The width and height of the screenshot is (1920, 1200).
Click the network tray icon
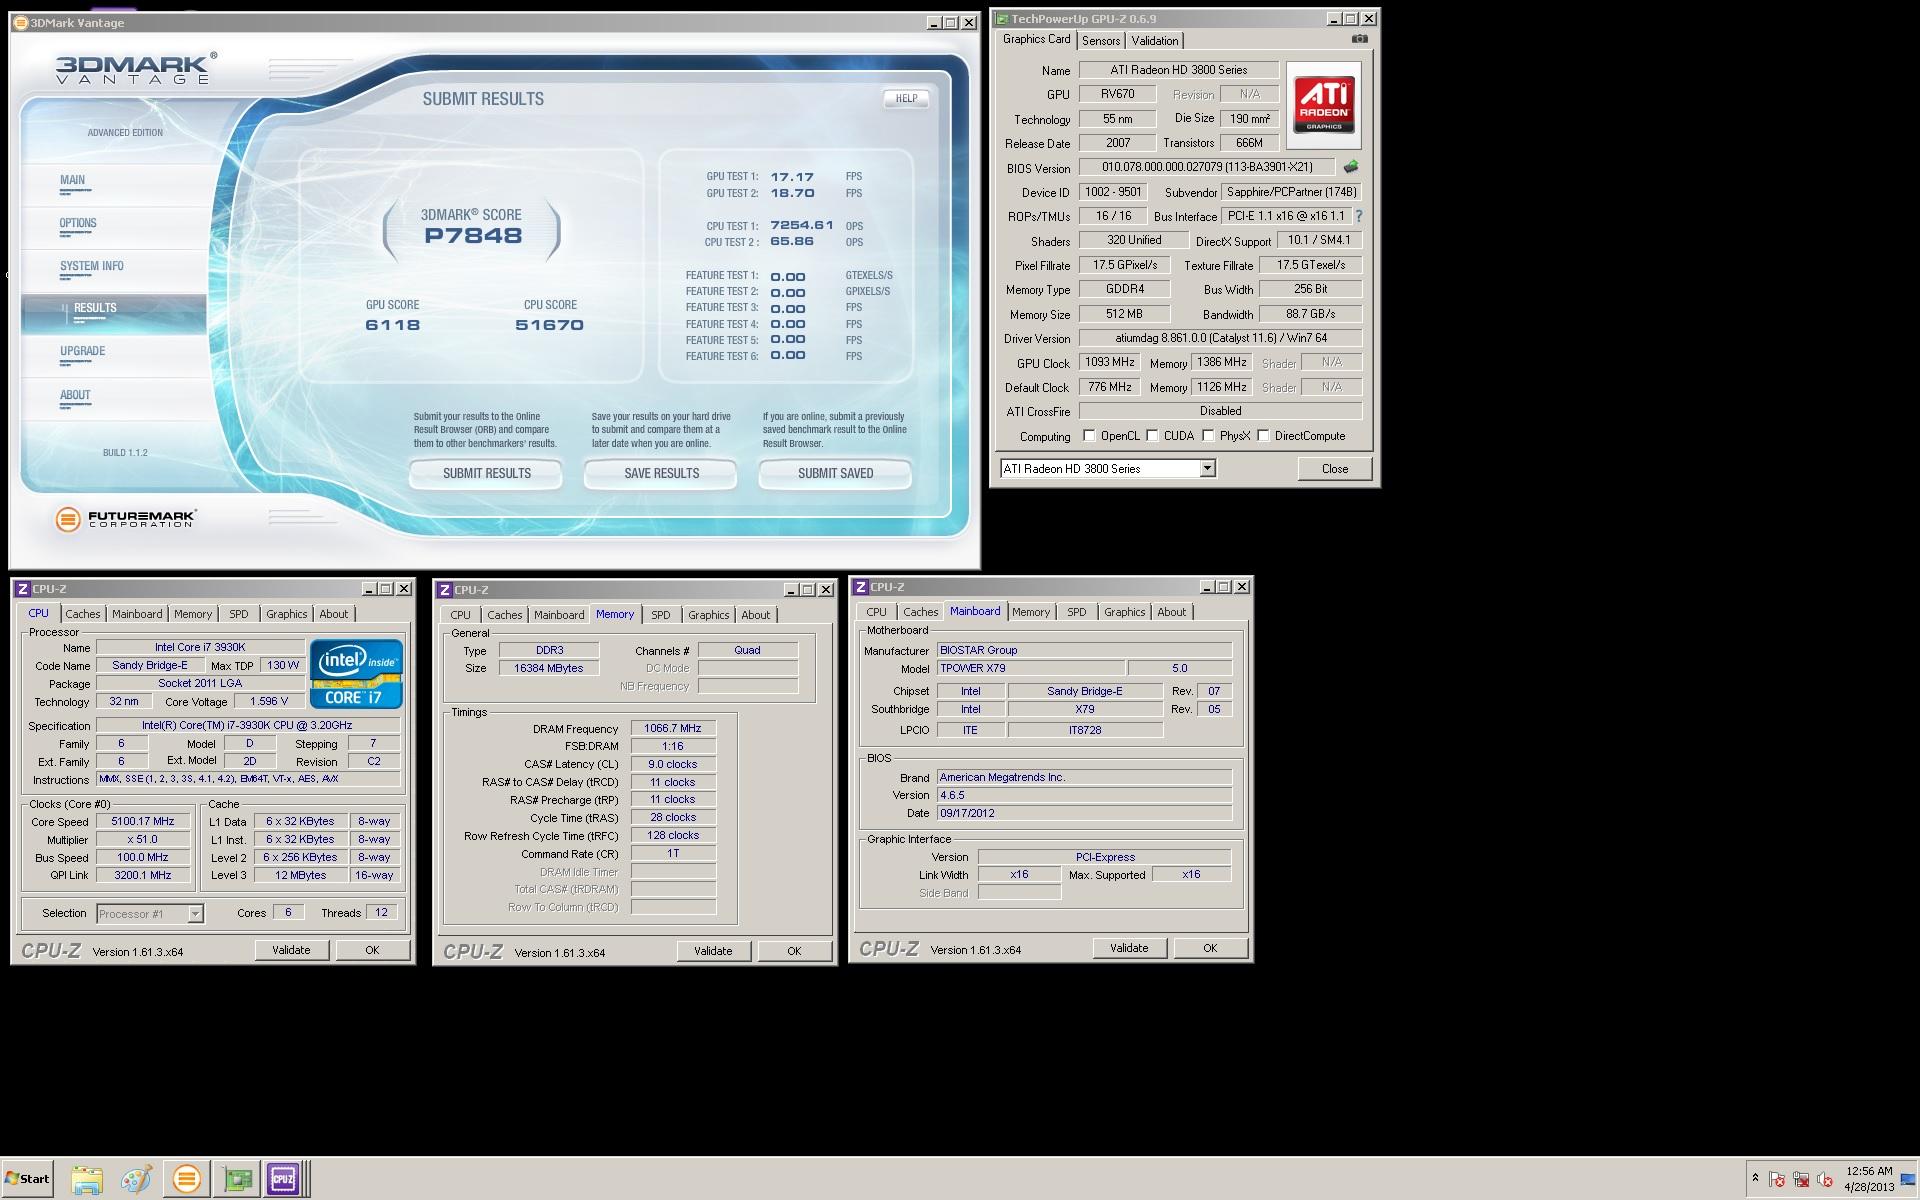coord(1801,1180)
